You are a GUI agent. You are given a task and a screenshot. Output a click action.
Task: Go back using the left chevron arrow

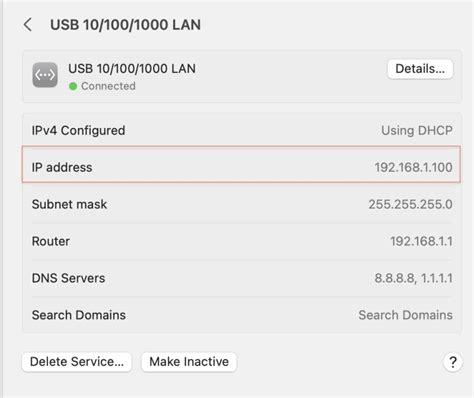pos(28,25)
